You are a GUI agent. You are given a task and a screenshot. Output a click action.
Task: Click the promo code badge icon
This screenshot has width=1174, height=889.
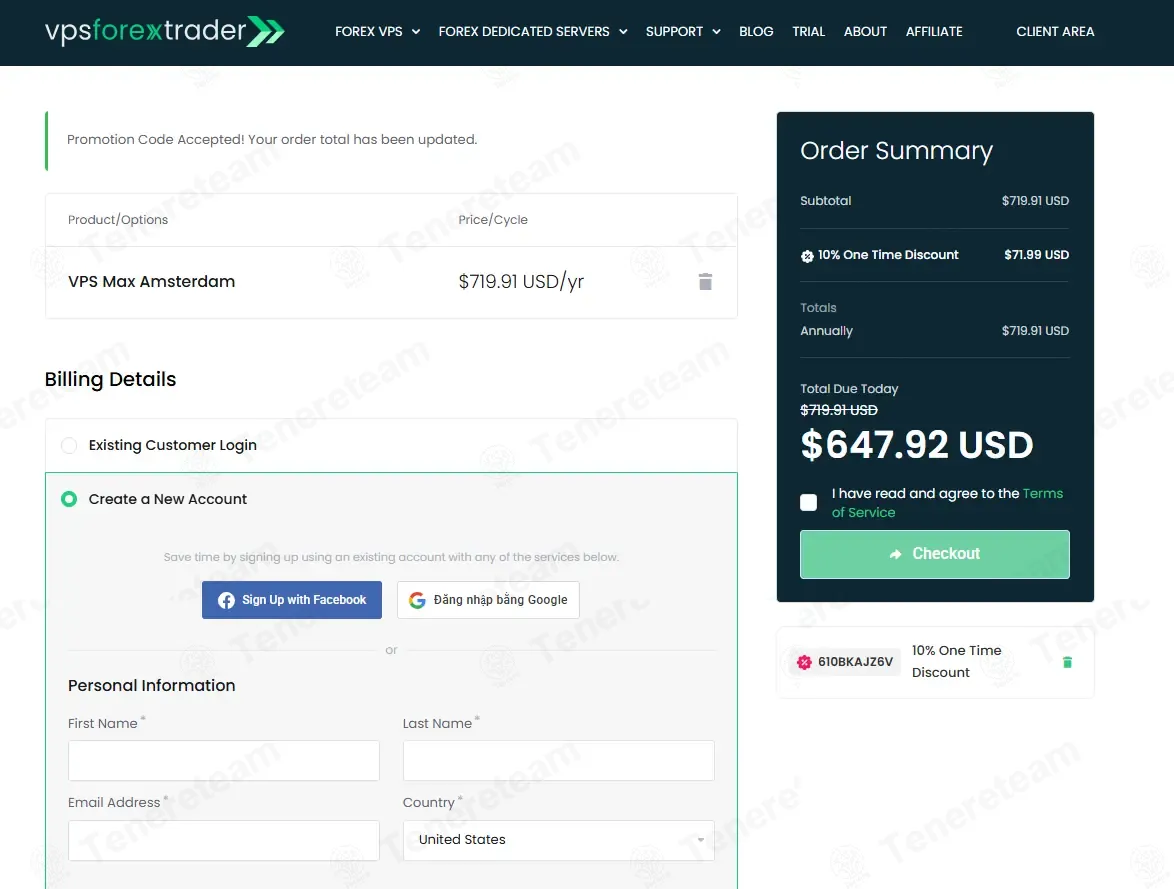[804, 662]
